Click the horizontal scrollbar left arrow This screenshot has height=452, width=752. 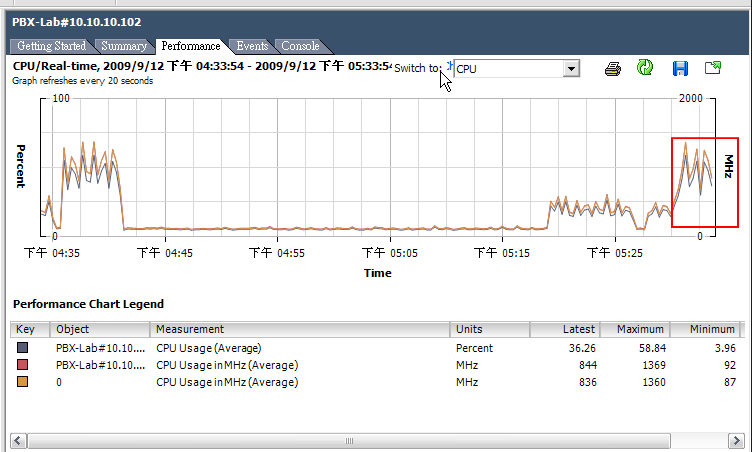coord(18,440)
